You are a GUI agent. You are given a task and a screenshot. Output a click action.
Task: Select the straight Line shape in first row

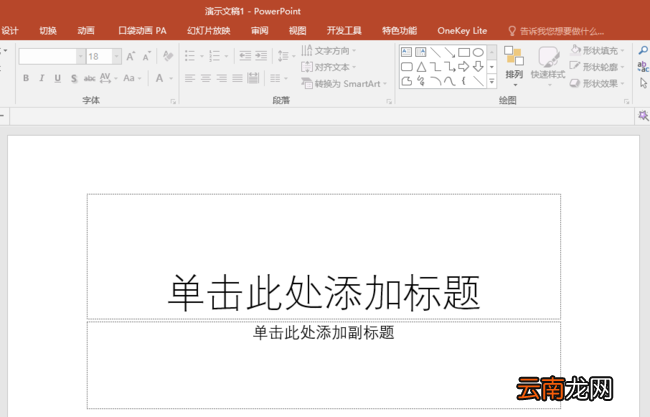[x=435, y=52]
